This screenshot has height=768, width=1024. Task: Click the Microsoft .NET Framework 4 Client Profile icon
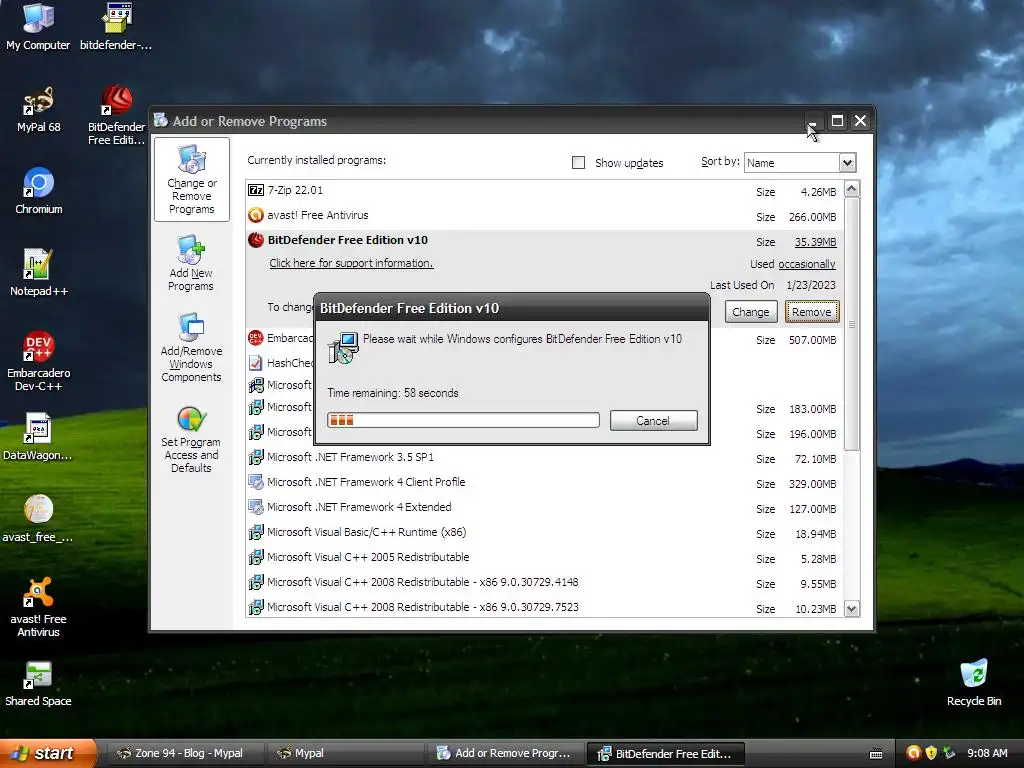click(256, 482)
